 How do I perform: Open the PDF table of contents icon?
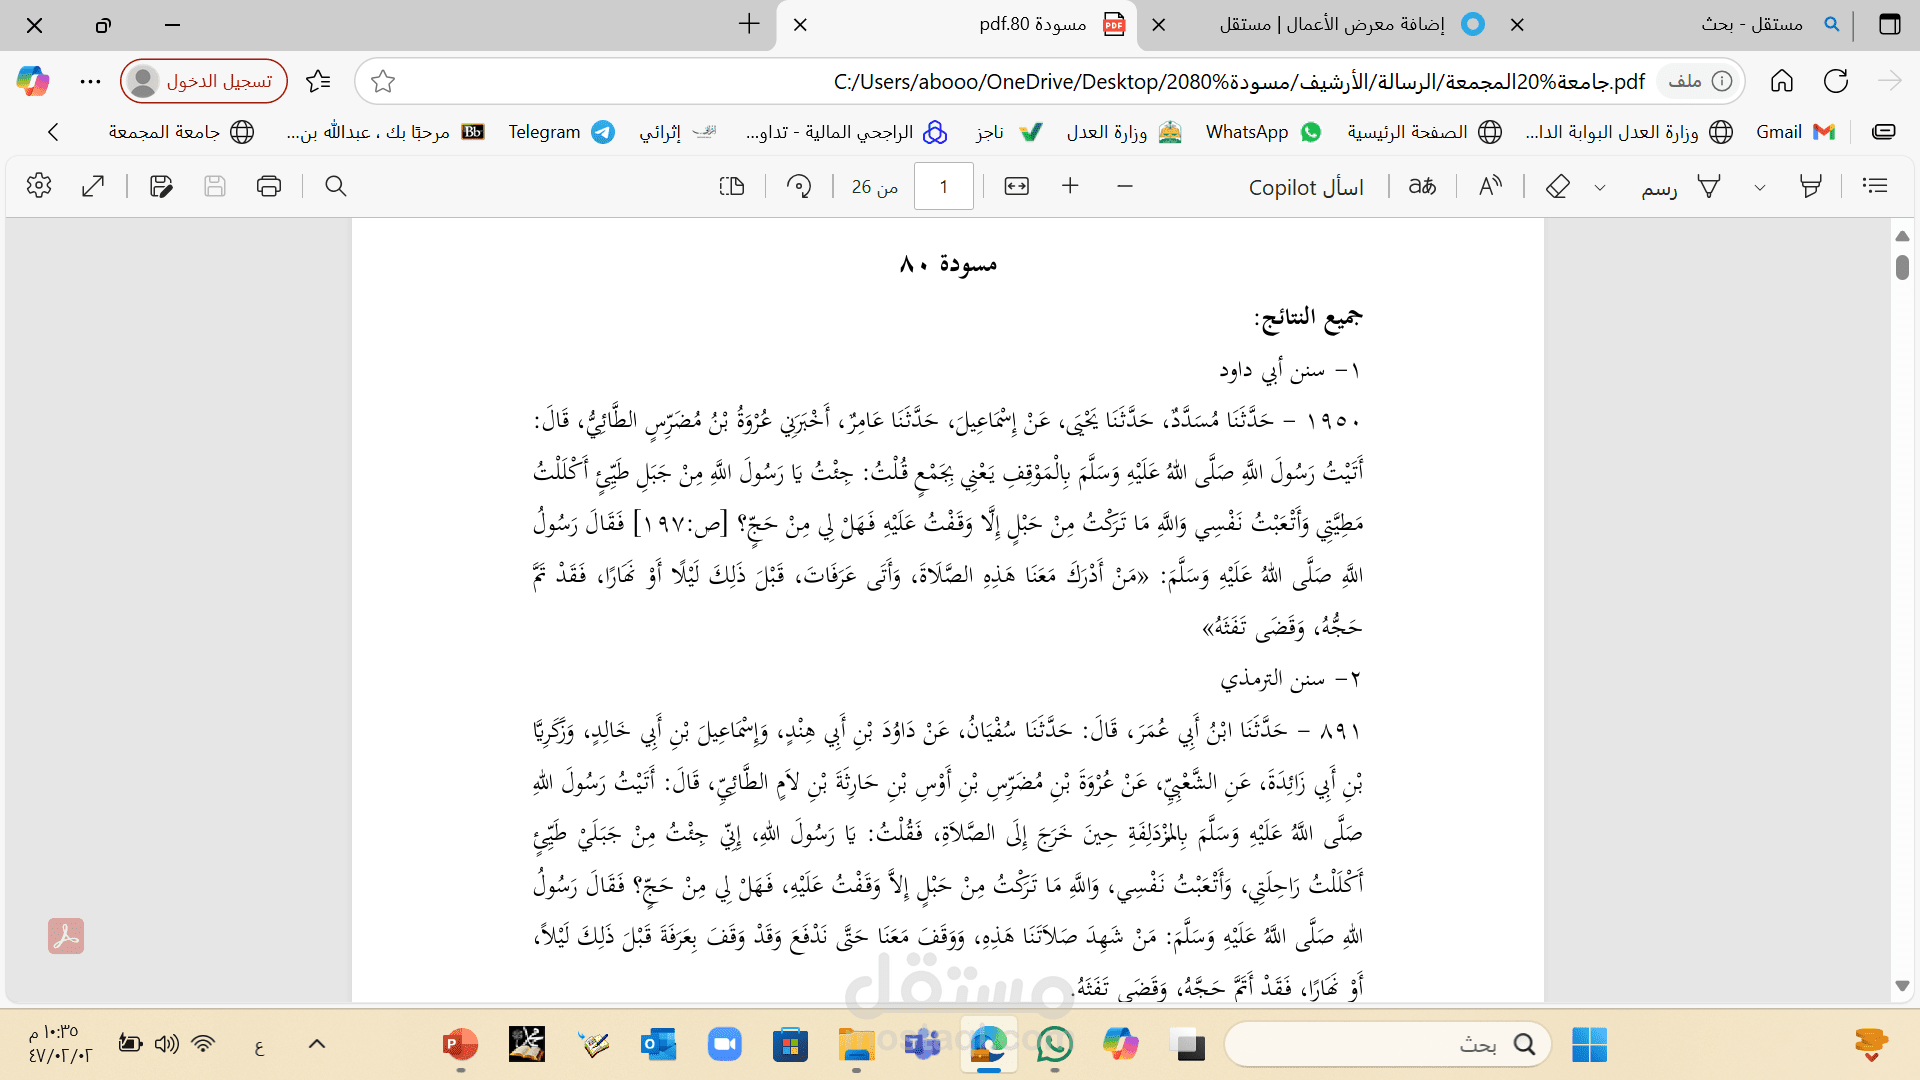pyautogui.click(x=1875, y=186)
